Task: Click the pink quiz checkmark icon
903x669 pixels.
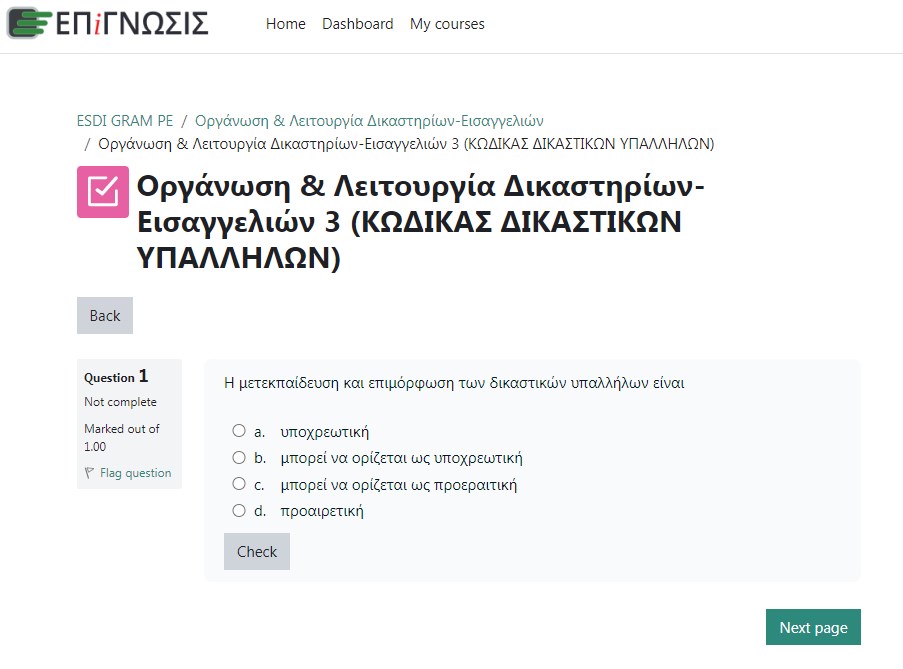Action: (x=103, y=192)
